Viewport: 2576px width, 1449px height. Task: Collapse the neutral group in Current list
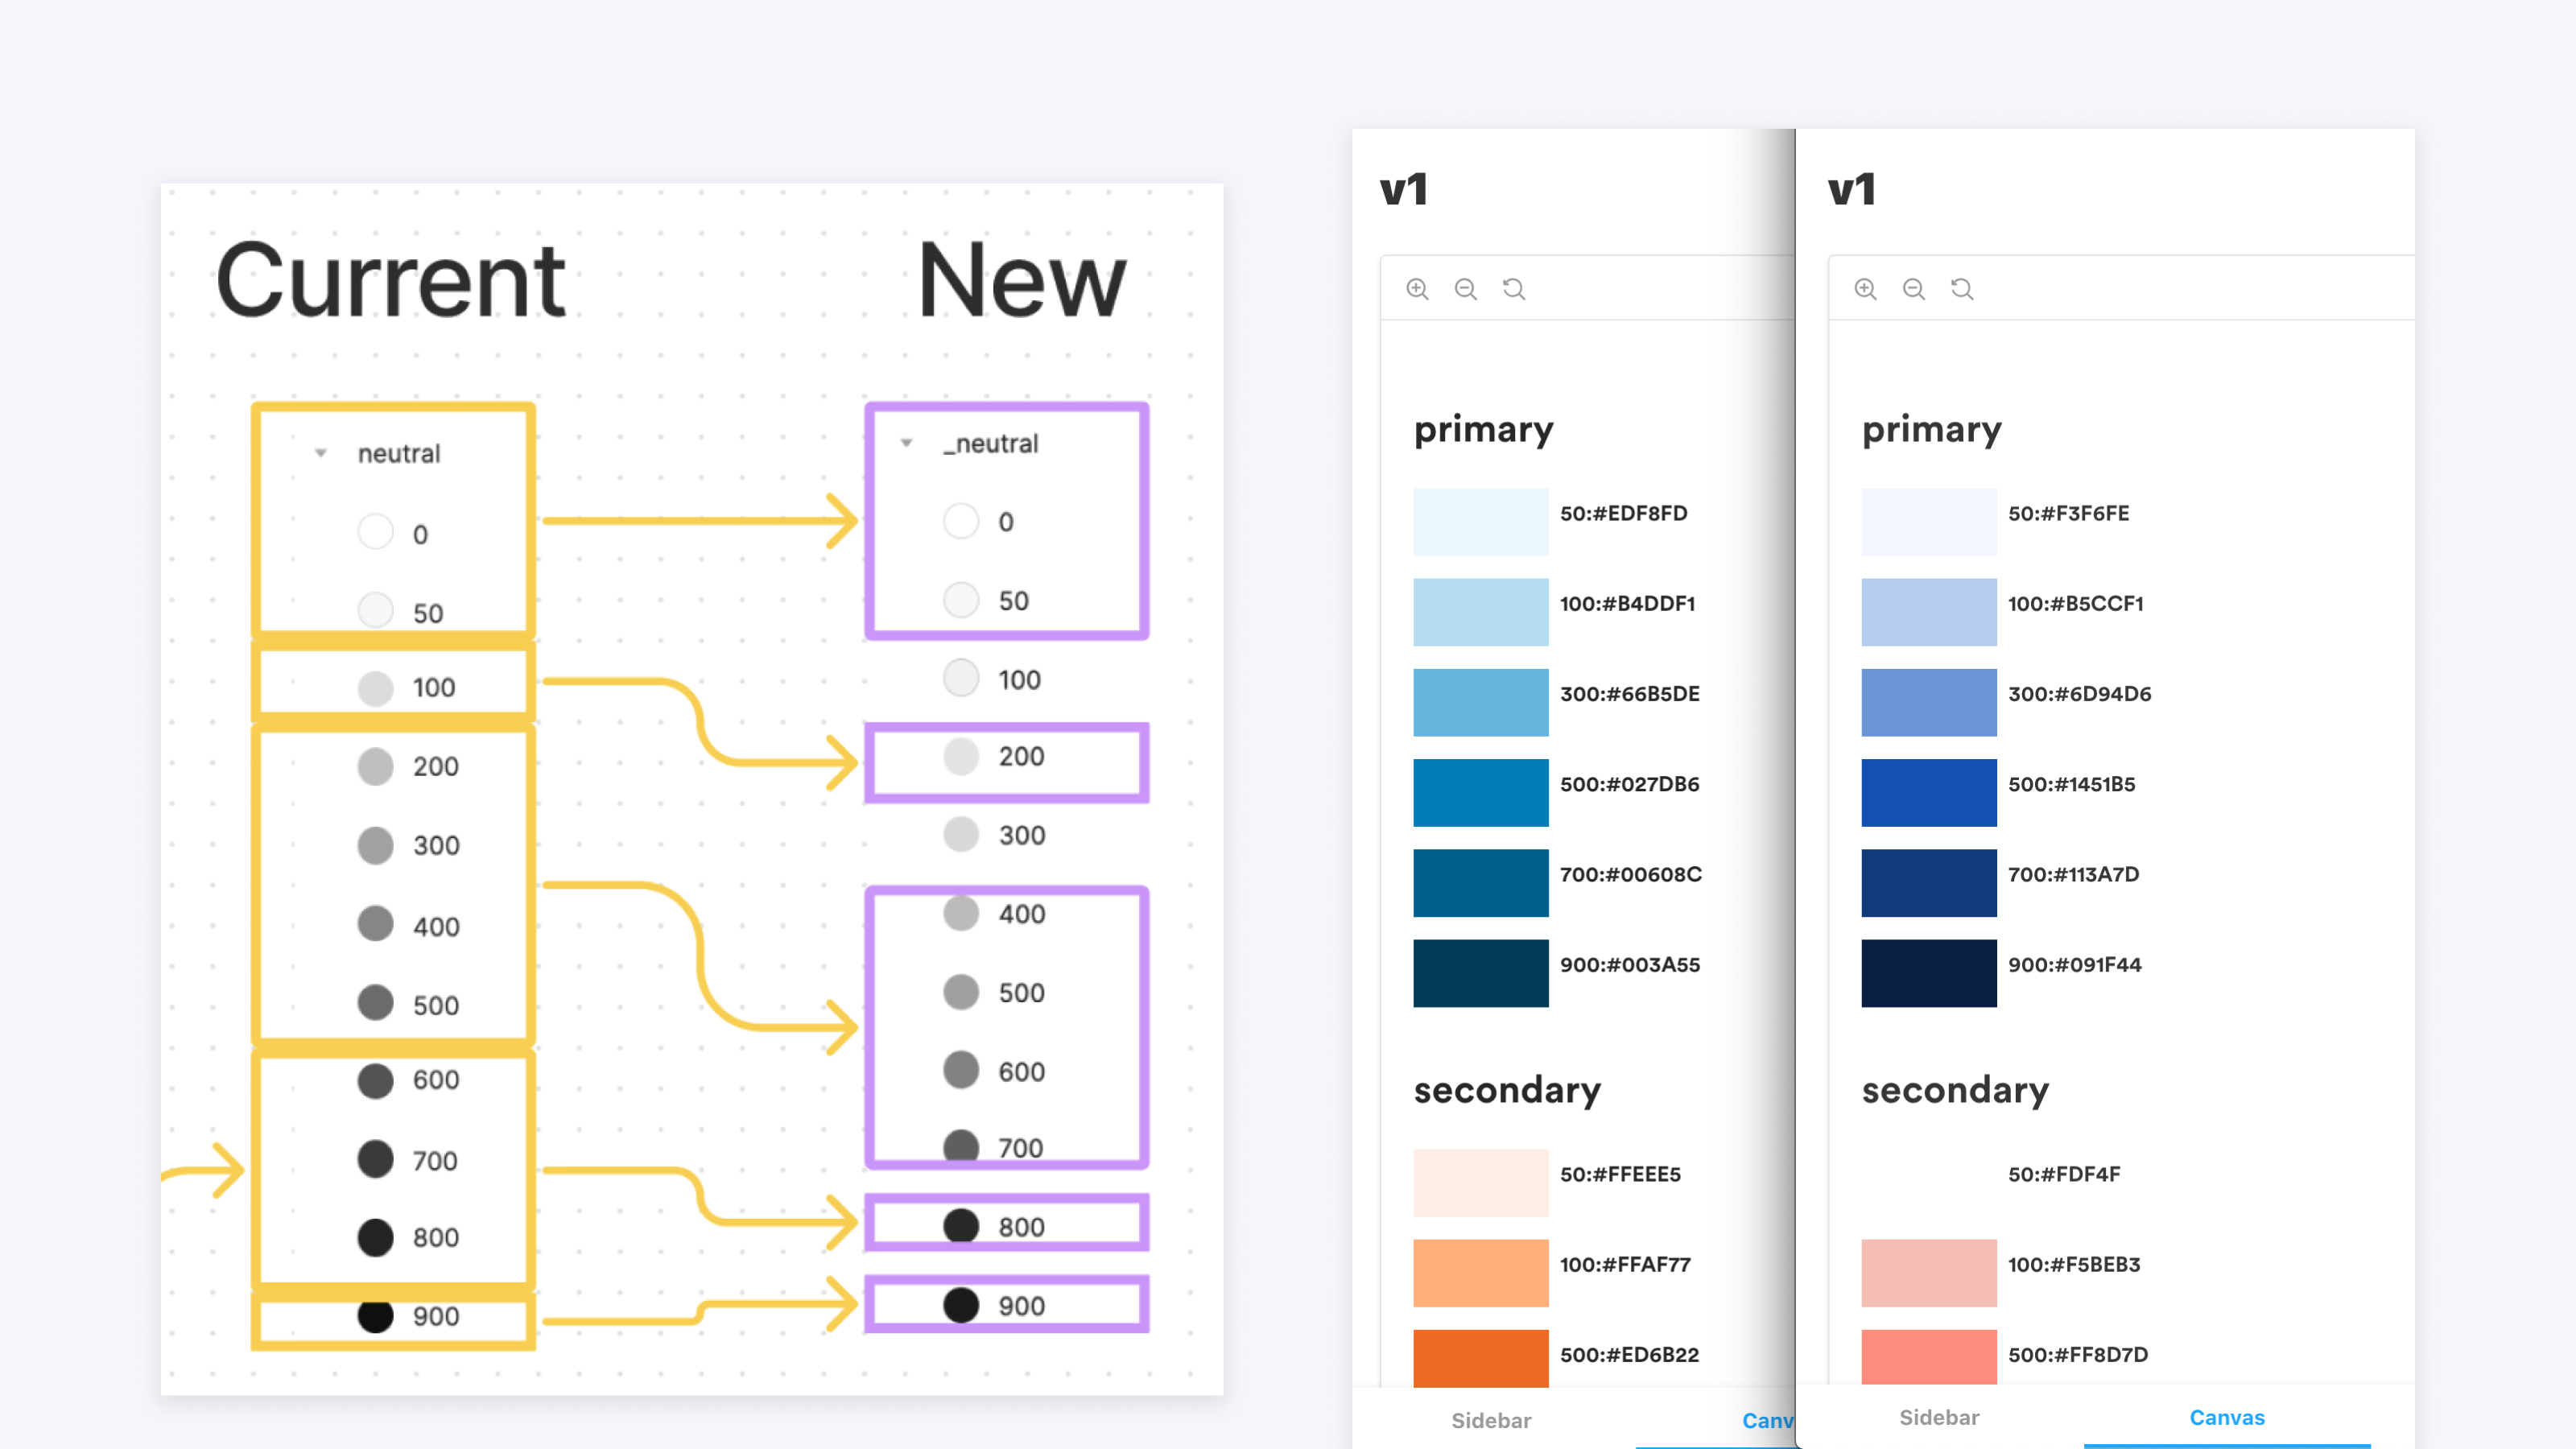(x=321, y=453)
